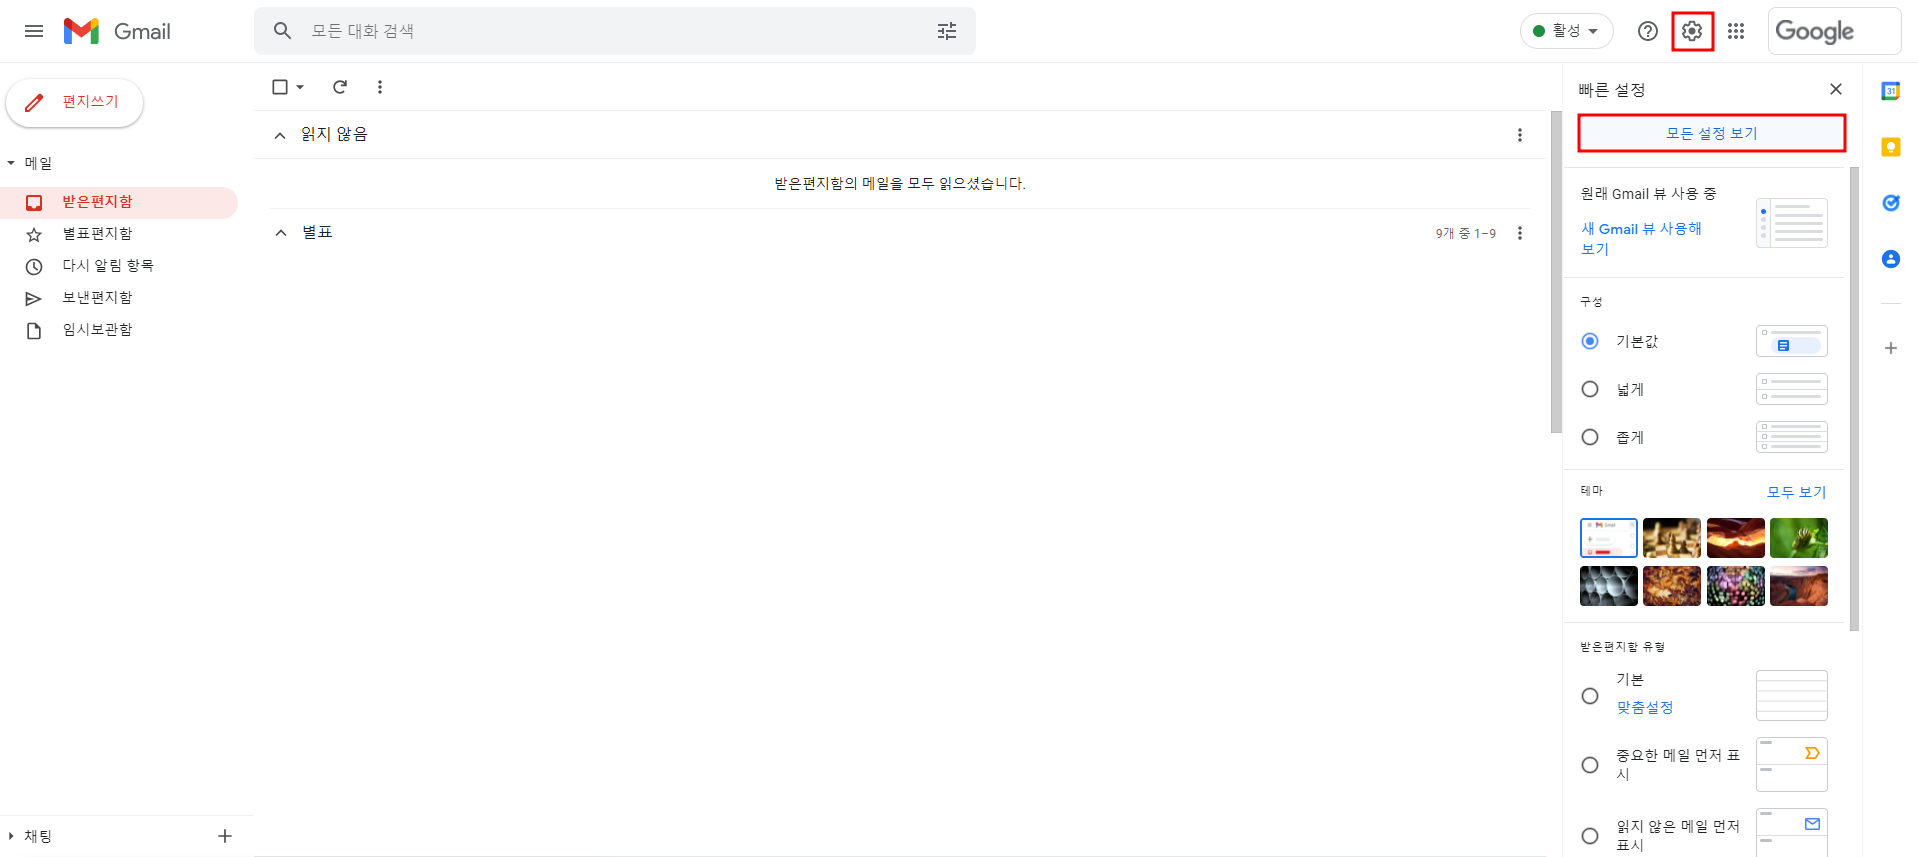Click the Google account box

point(1834,31)
